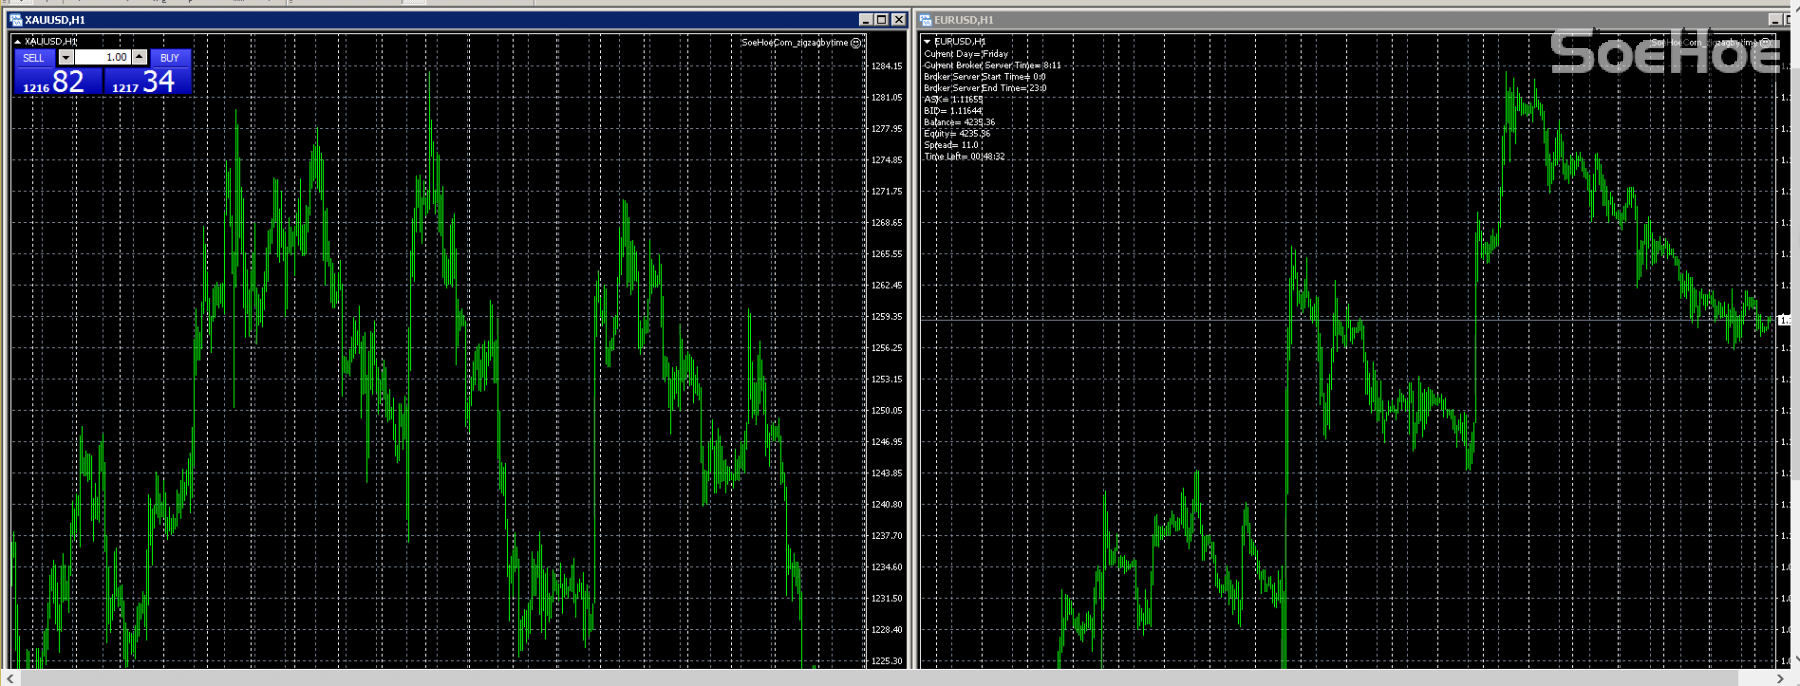Click the buy price 1217.34 tile
The height and width of the screenshot is (686, 1800).
point(147,81)
